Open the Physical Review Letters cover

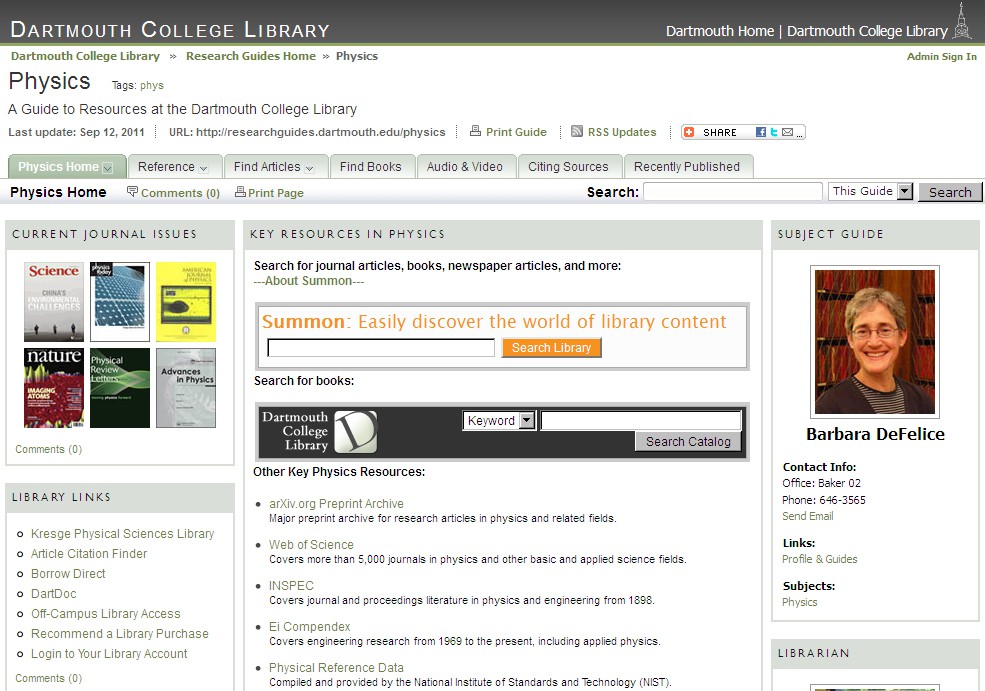119,388
